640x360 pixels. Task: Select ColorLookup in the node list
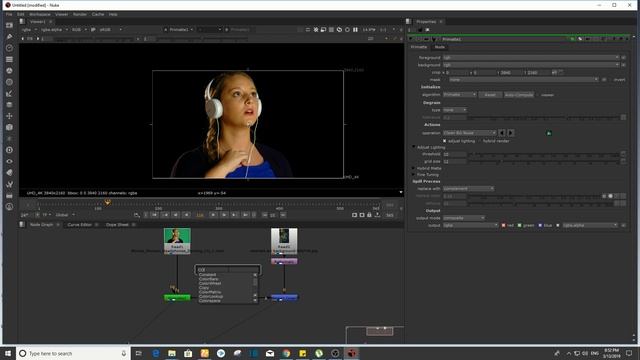211,296
